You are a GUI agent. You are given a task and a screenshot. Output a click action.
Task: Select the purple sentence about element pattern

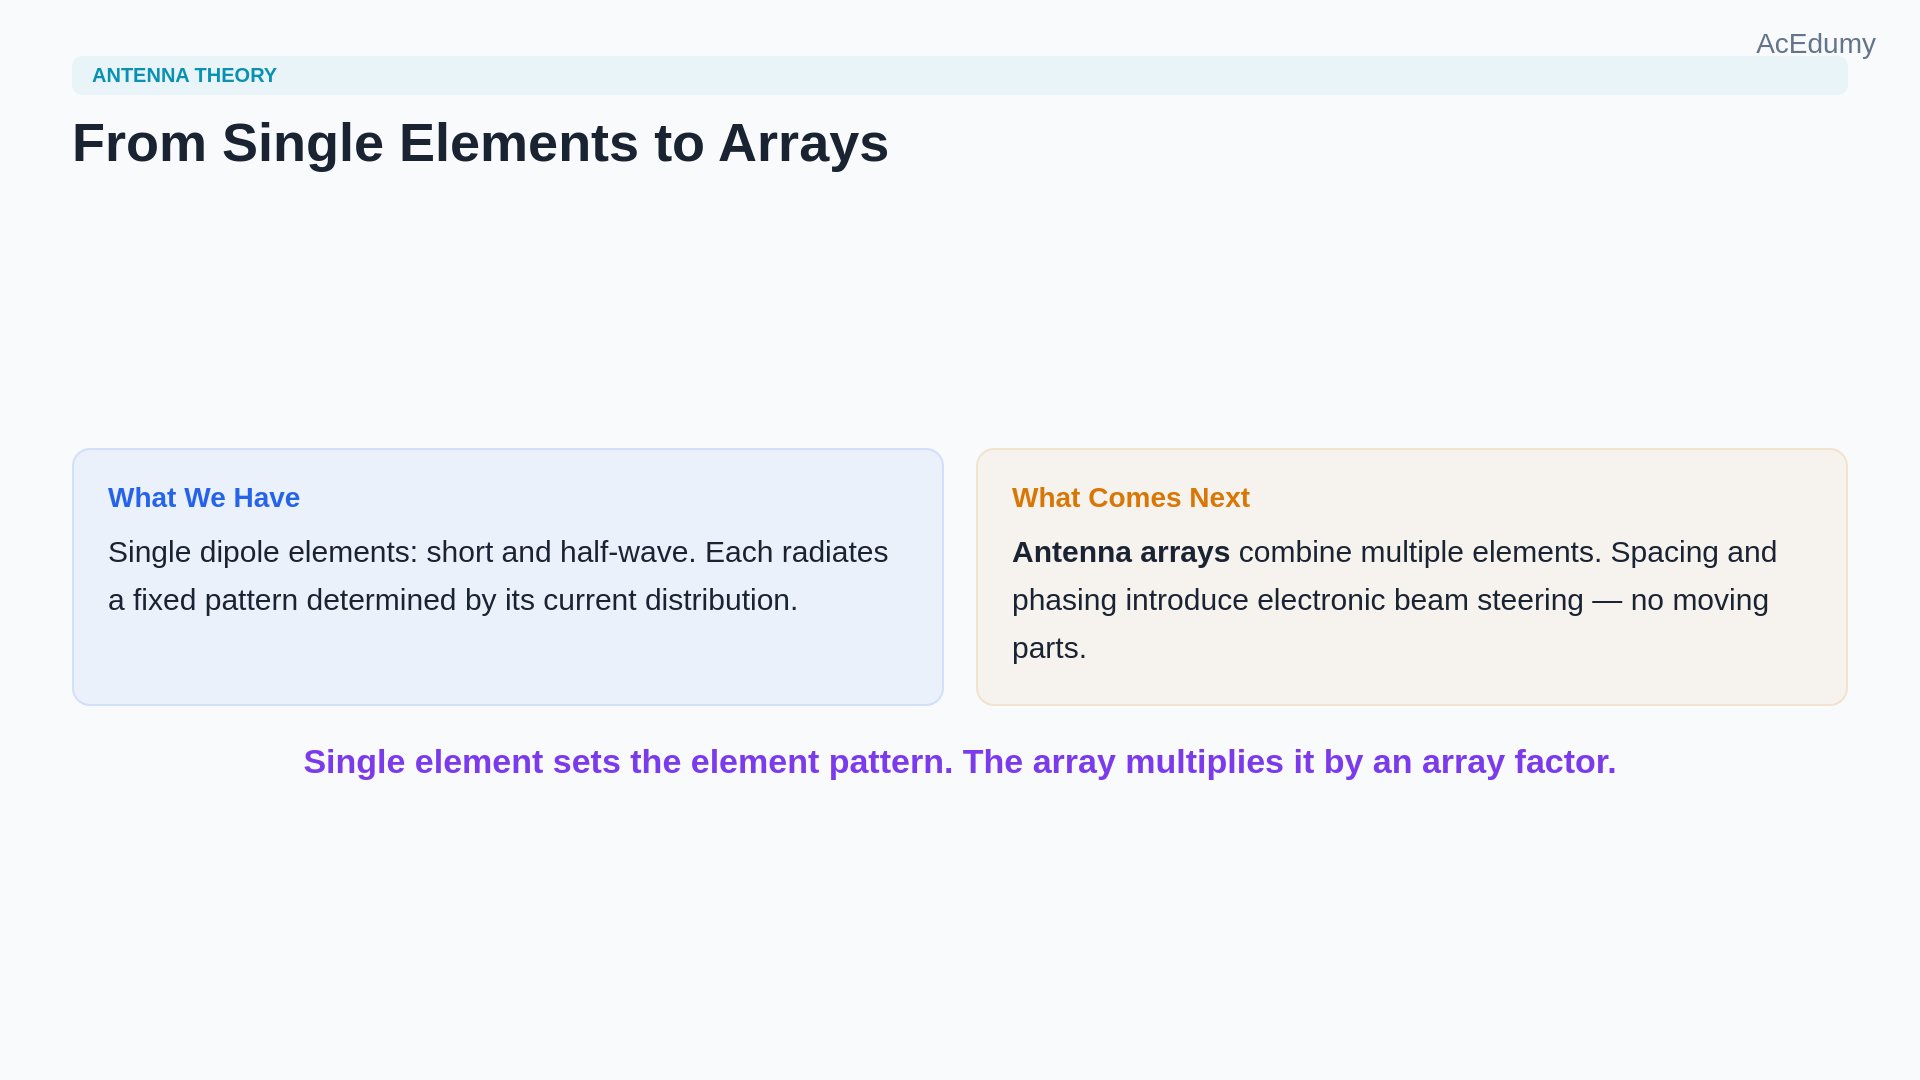(960, 762)
